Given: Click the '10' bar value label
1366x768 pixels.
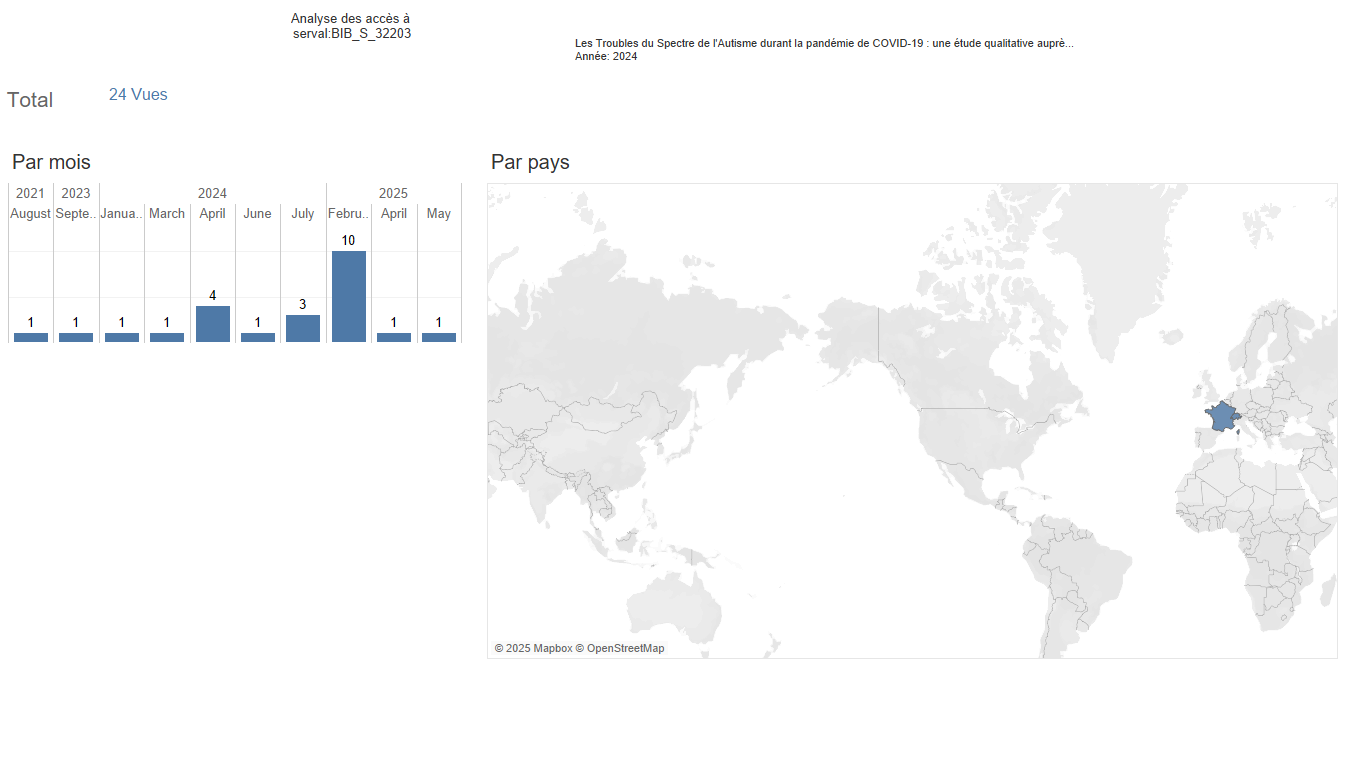Looking at the screenshot, I should [349, 241].
